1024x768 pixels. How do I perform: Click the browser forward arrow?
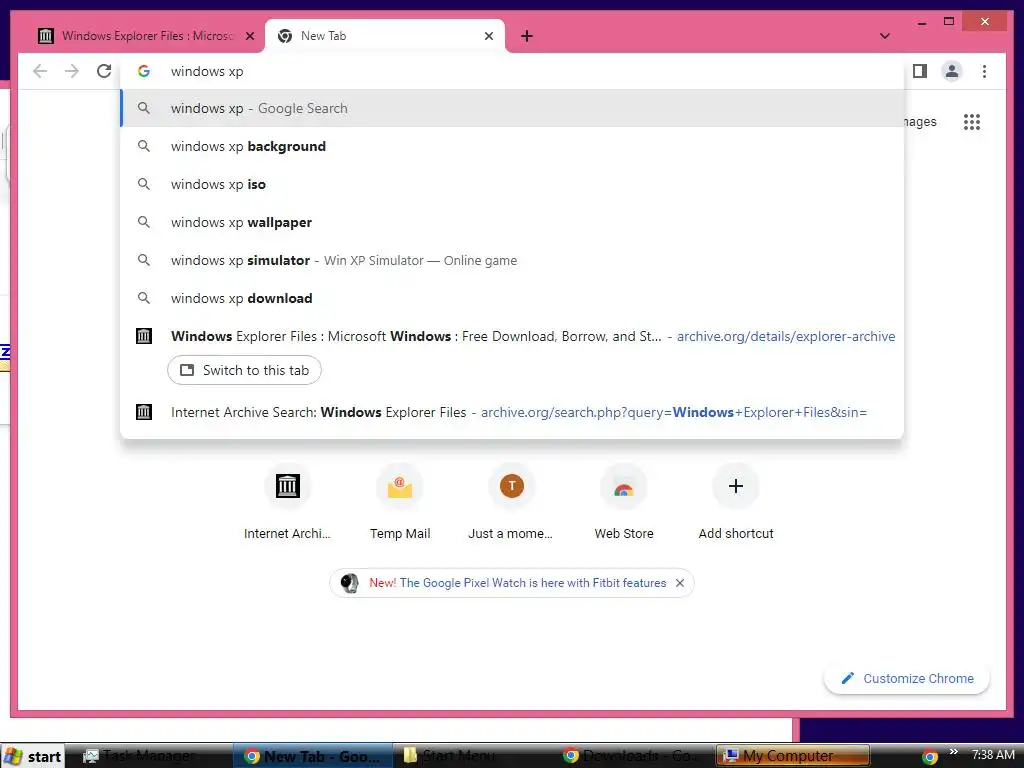72,71
